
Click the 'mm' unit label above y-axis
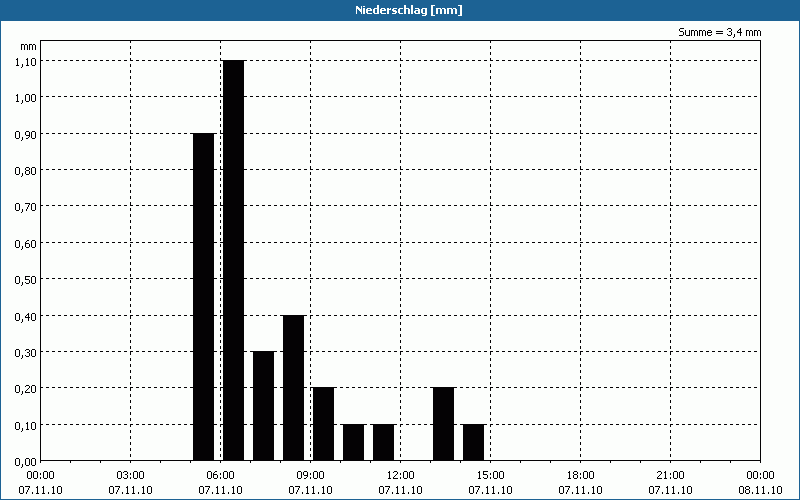[x=29, y=46]
